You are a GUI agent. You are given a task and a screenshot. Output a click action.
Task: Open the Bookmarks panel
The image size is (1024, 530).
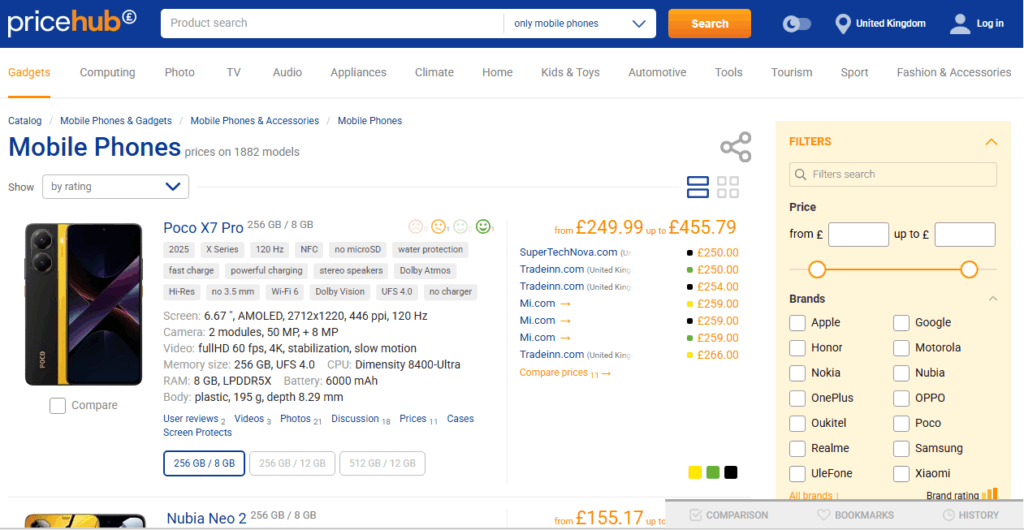(x=856, y=515)
